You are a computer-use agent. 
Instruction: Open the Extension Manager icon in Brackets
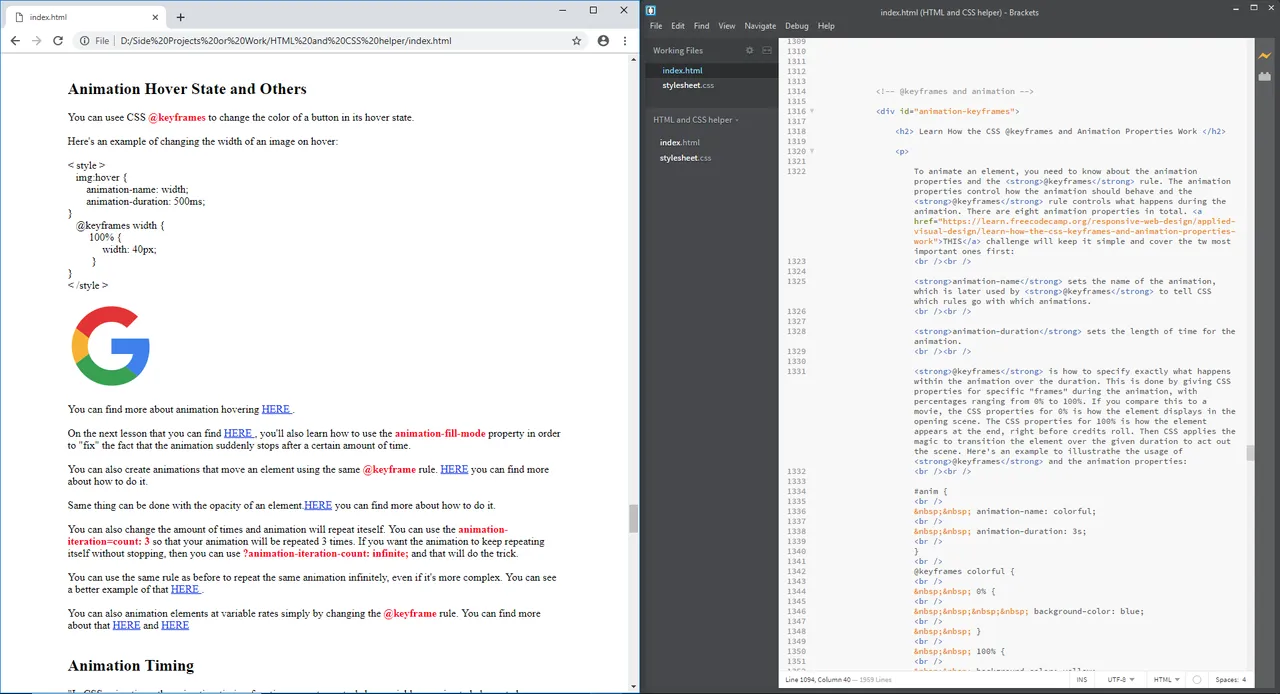coord(1265,76)
